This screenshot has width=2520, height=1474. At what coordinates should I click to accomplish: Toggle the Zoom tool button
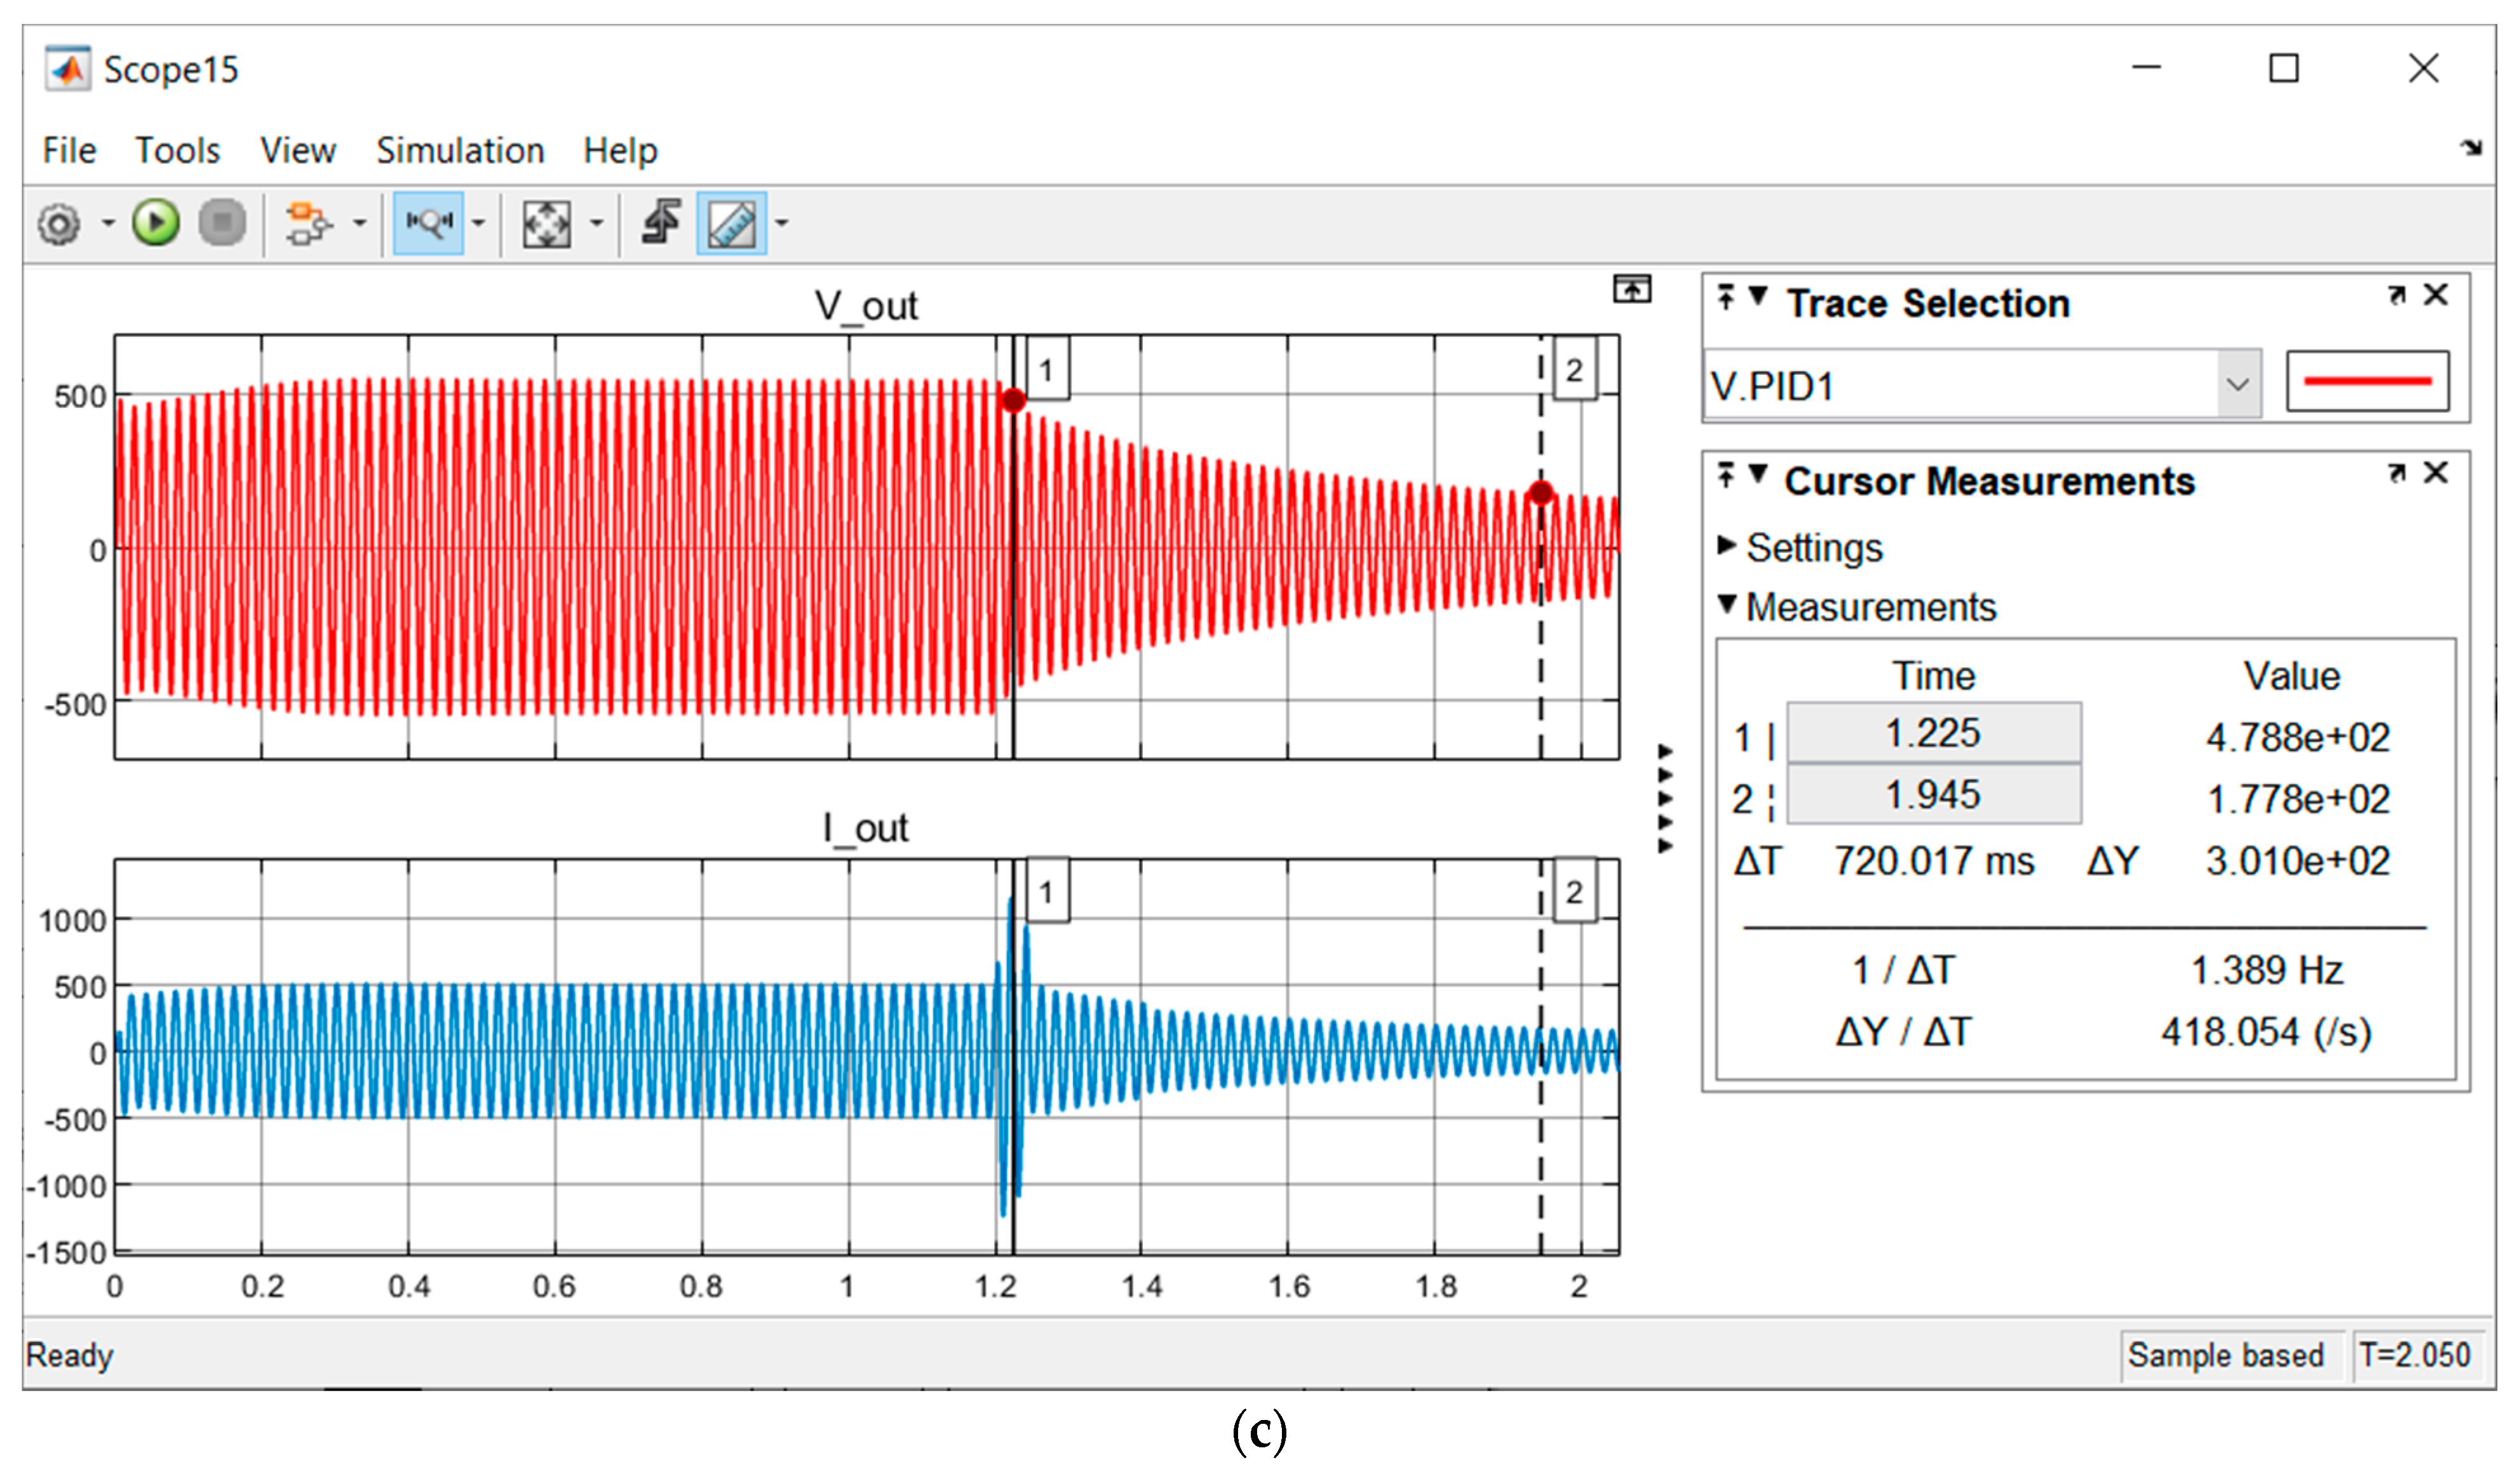(x=429, y=223)
